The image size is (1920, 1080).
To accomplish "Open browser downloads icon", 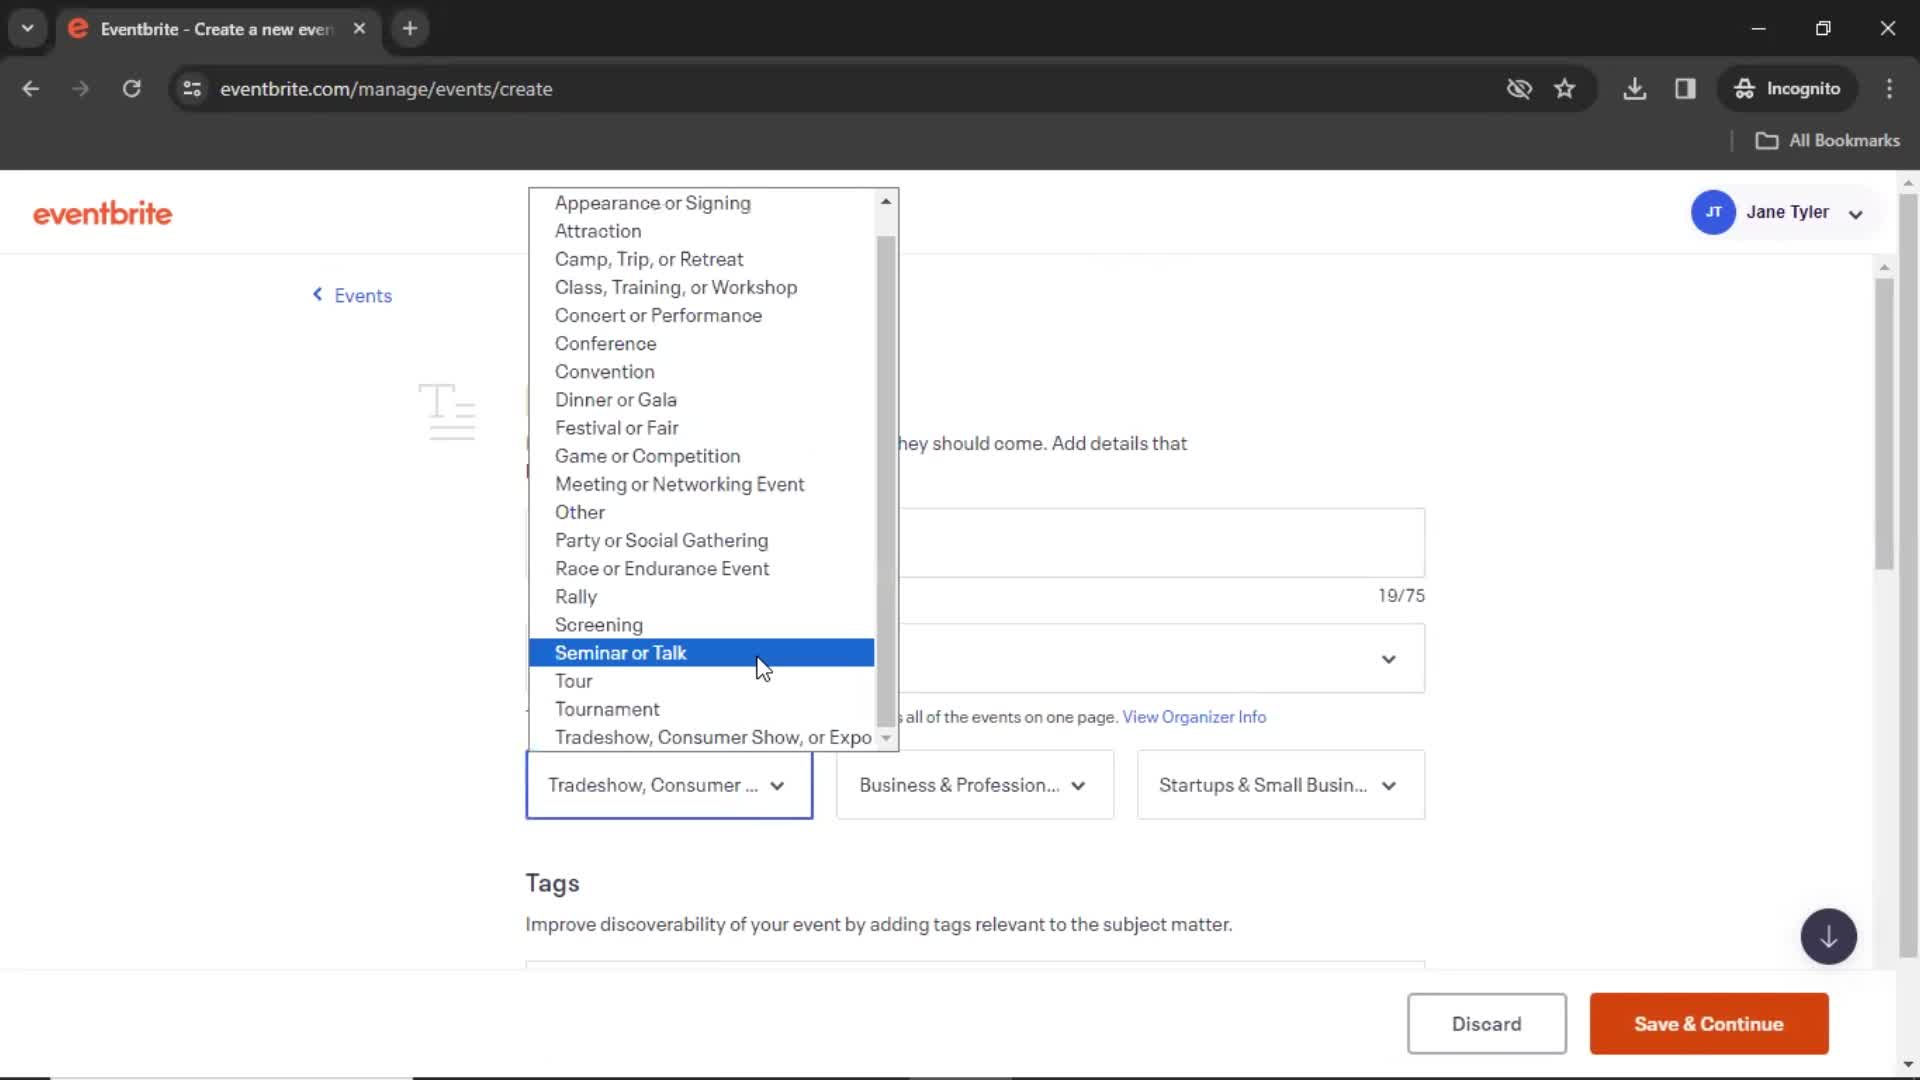I will click(1635, 89).
